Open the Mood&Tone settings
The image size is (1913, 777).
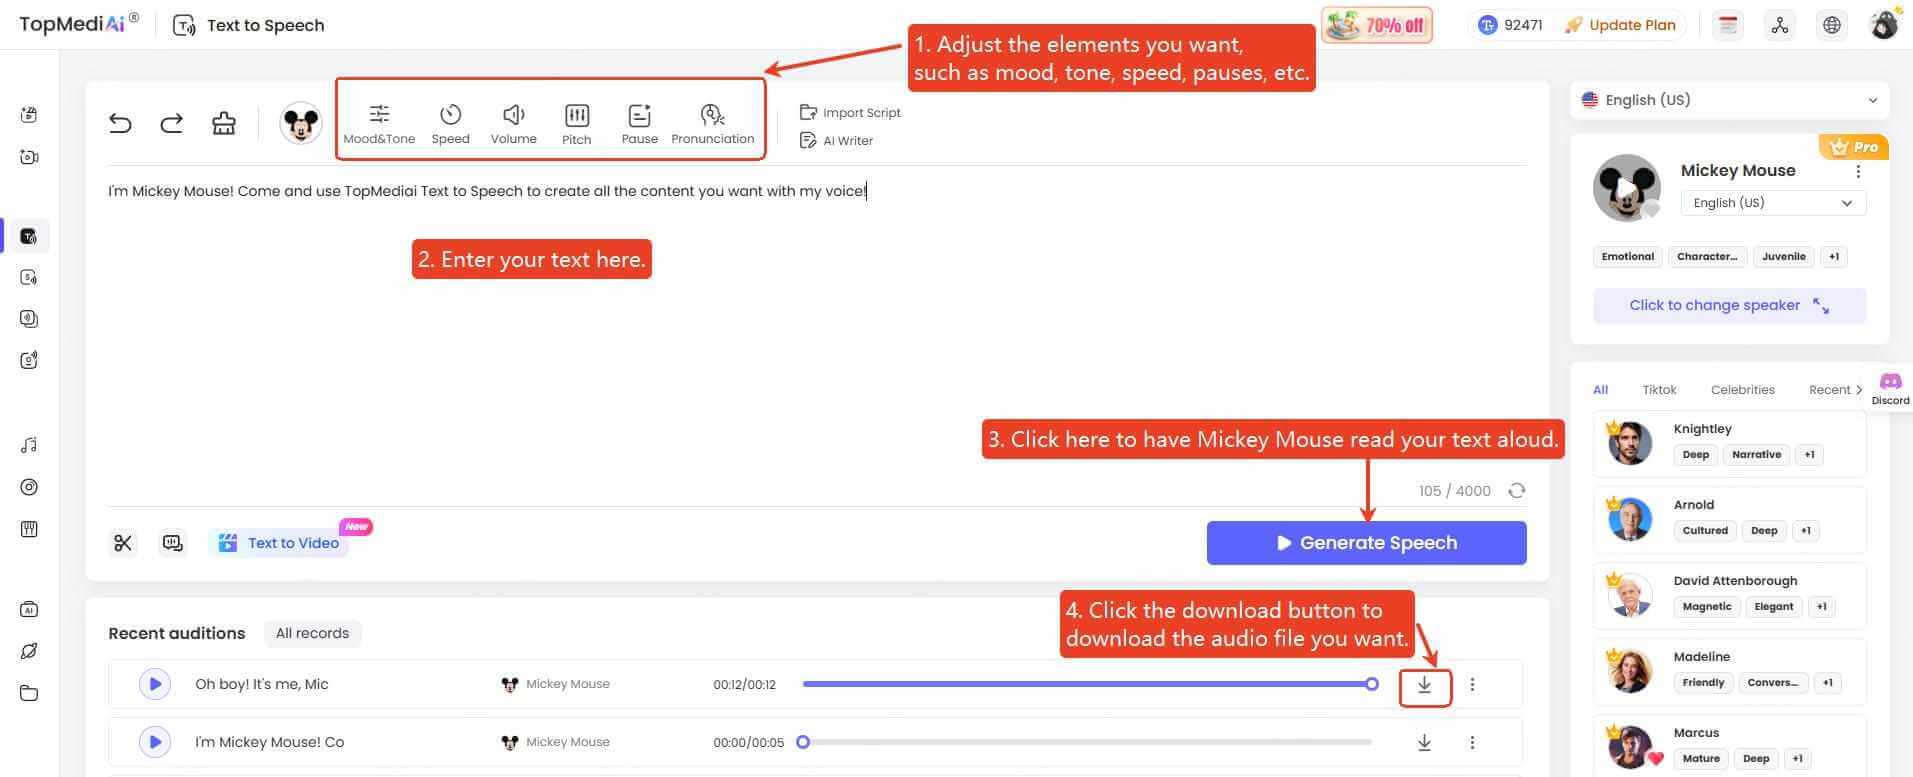379,124
